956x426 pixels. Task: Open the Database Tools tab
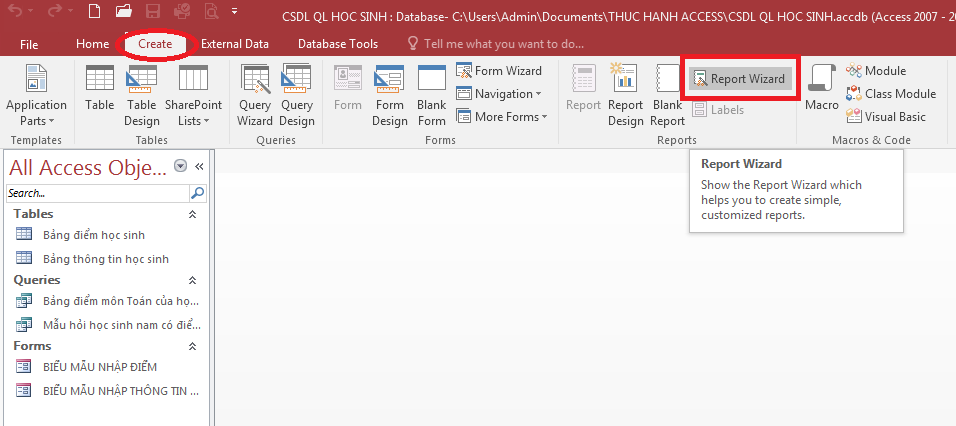[x=338, y=44]
